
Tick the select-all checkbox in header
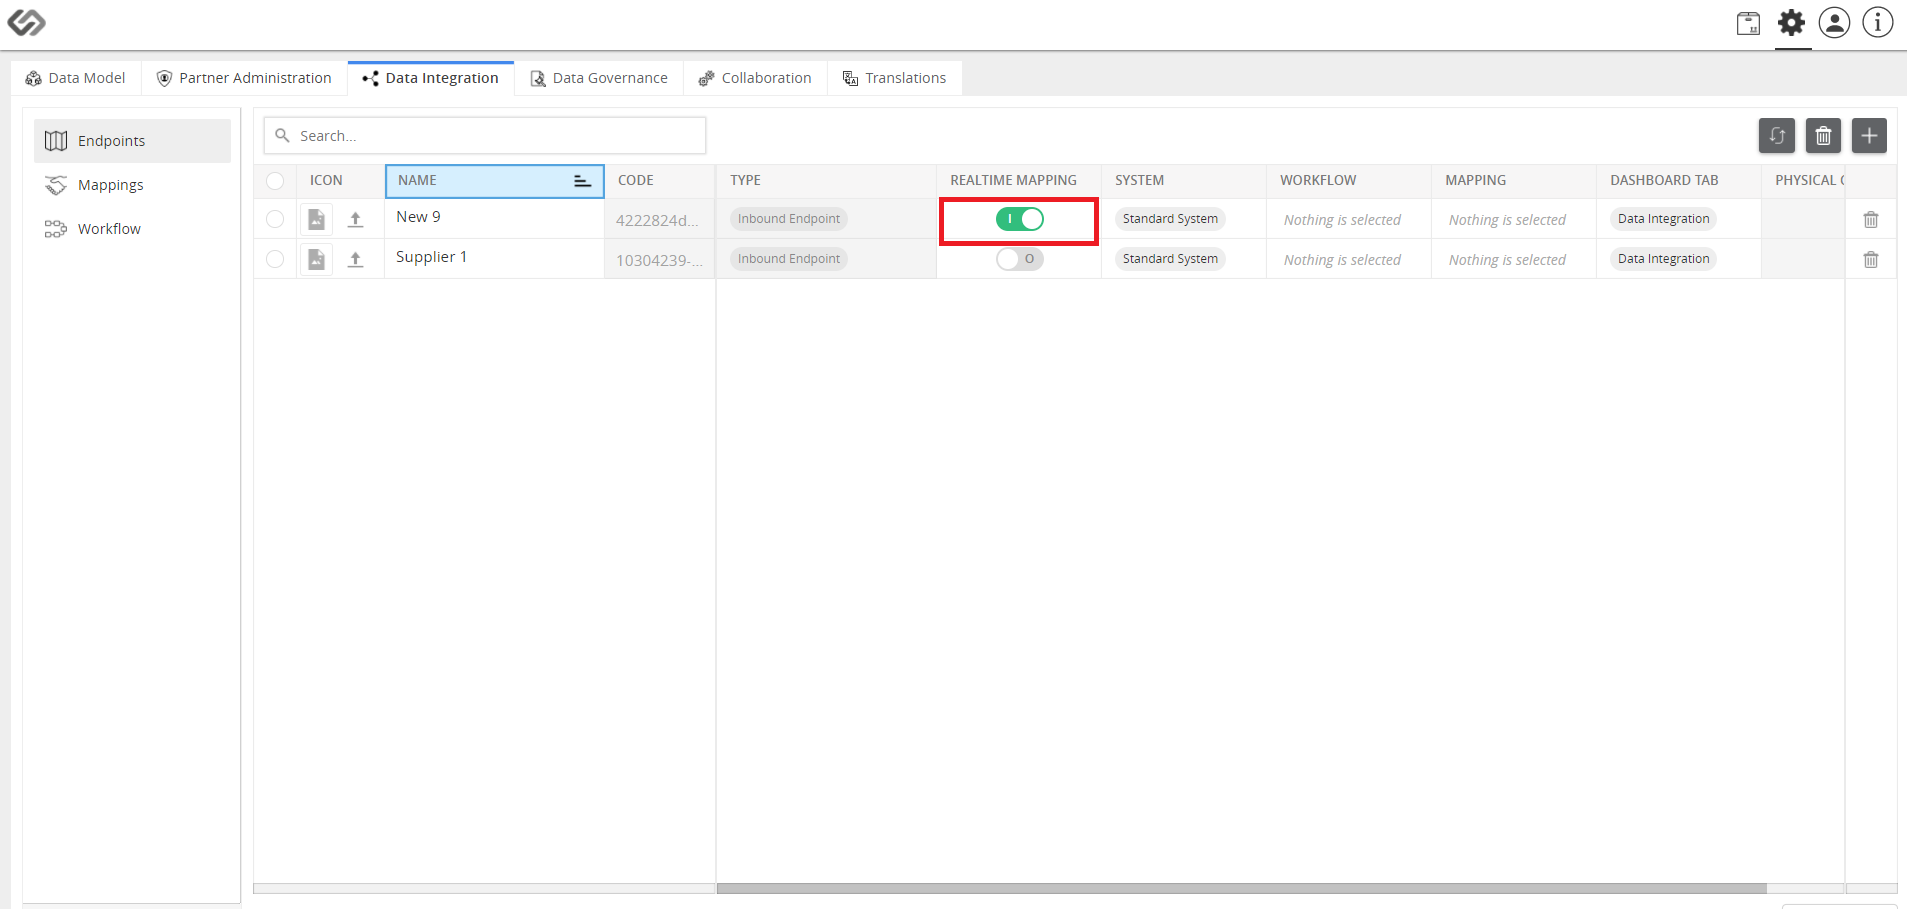275,181
